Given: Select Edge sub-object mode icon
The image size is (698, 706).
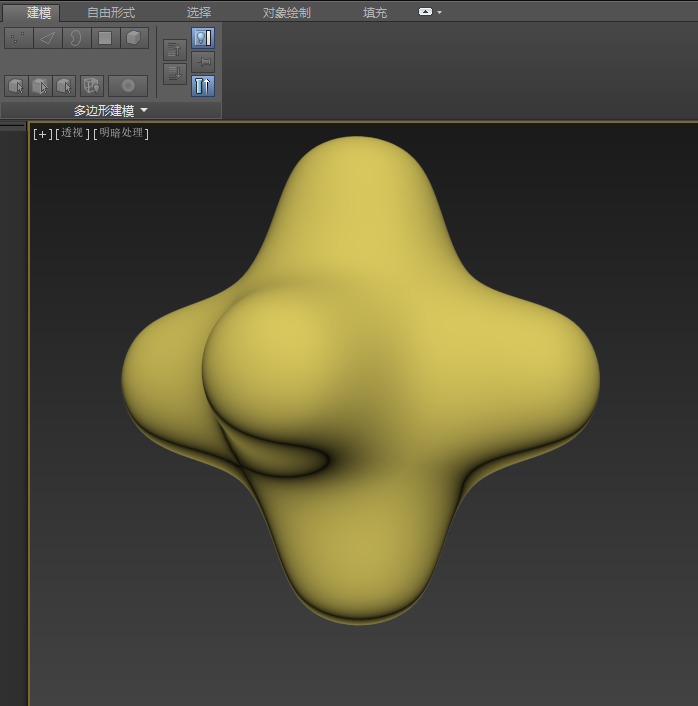Looking at the screenshot, I should click(x=47, y=38).
